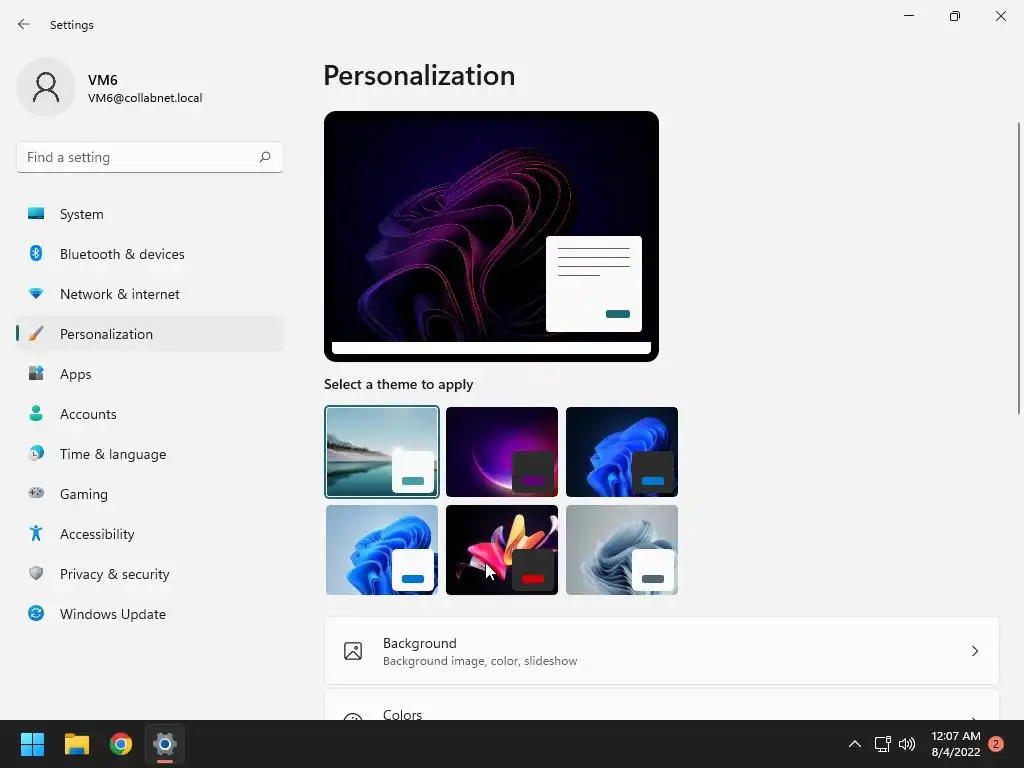This screenshot has height=768, width=1024.
Task: Click the Gaming controller icon
Action: (36, 493)
